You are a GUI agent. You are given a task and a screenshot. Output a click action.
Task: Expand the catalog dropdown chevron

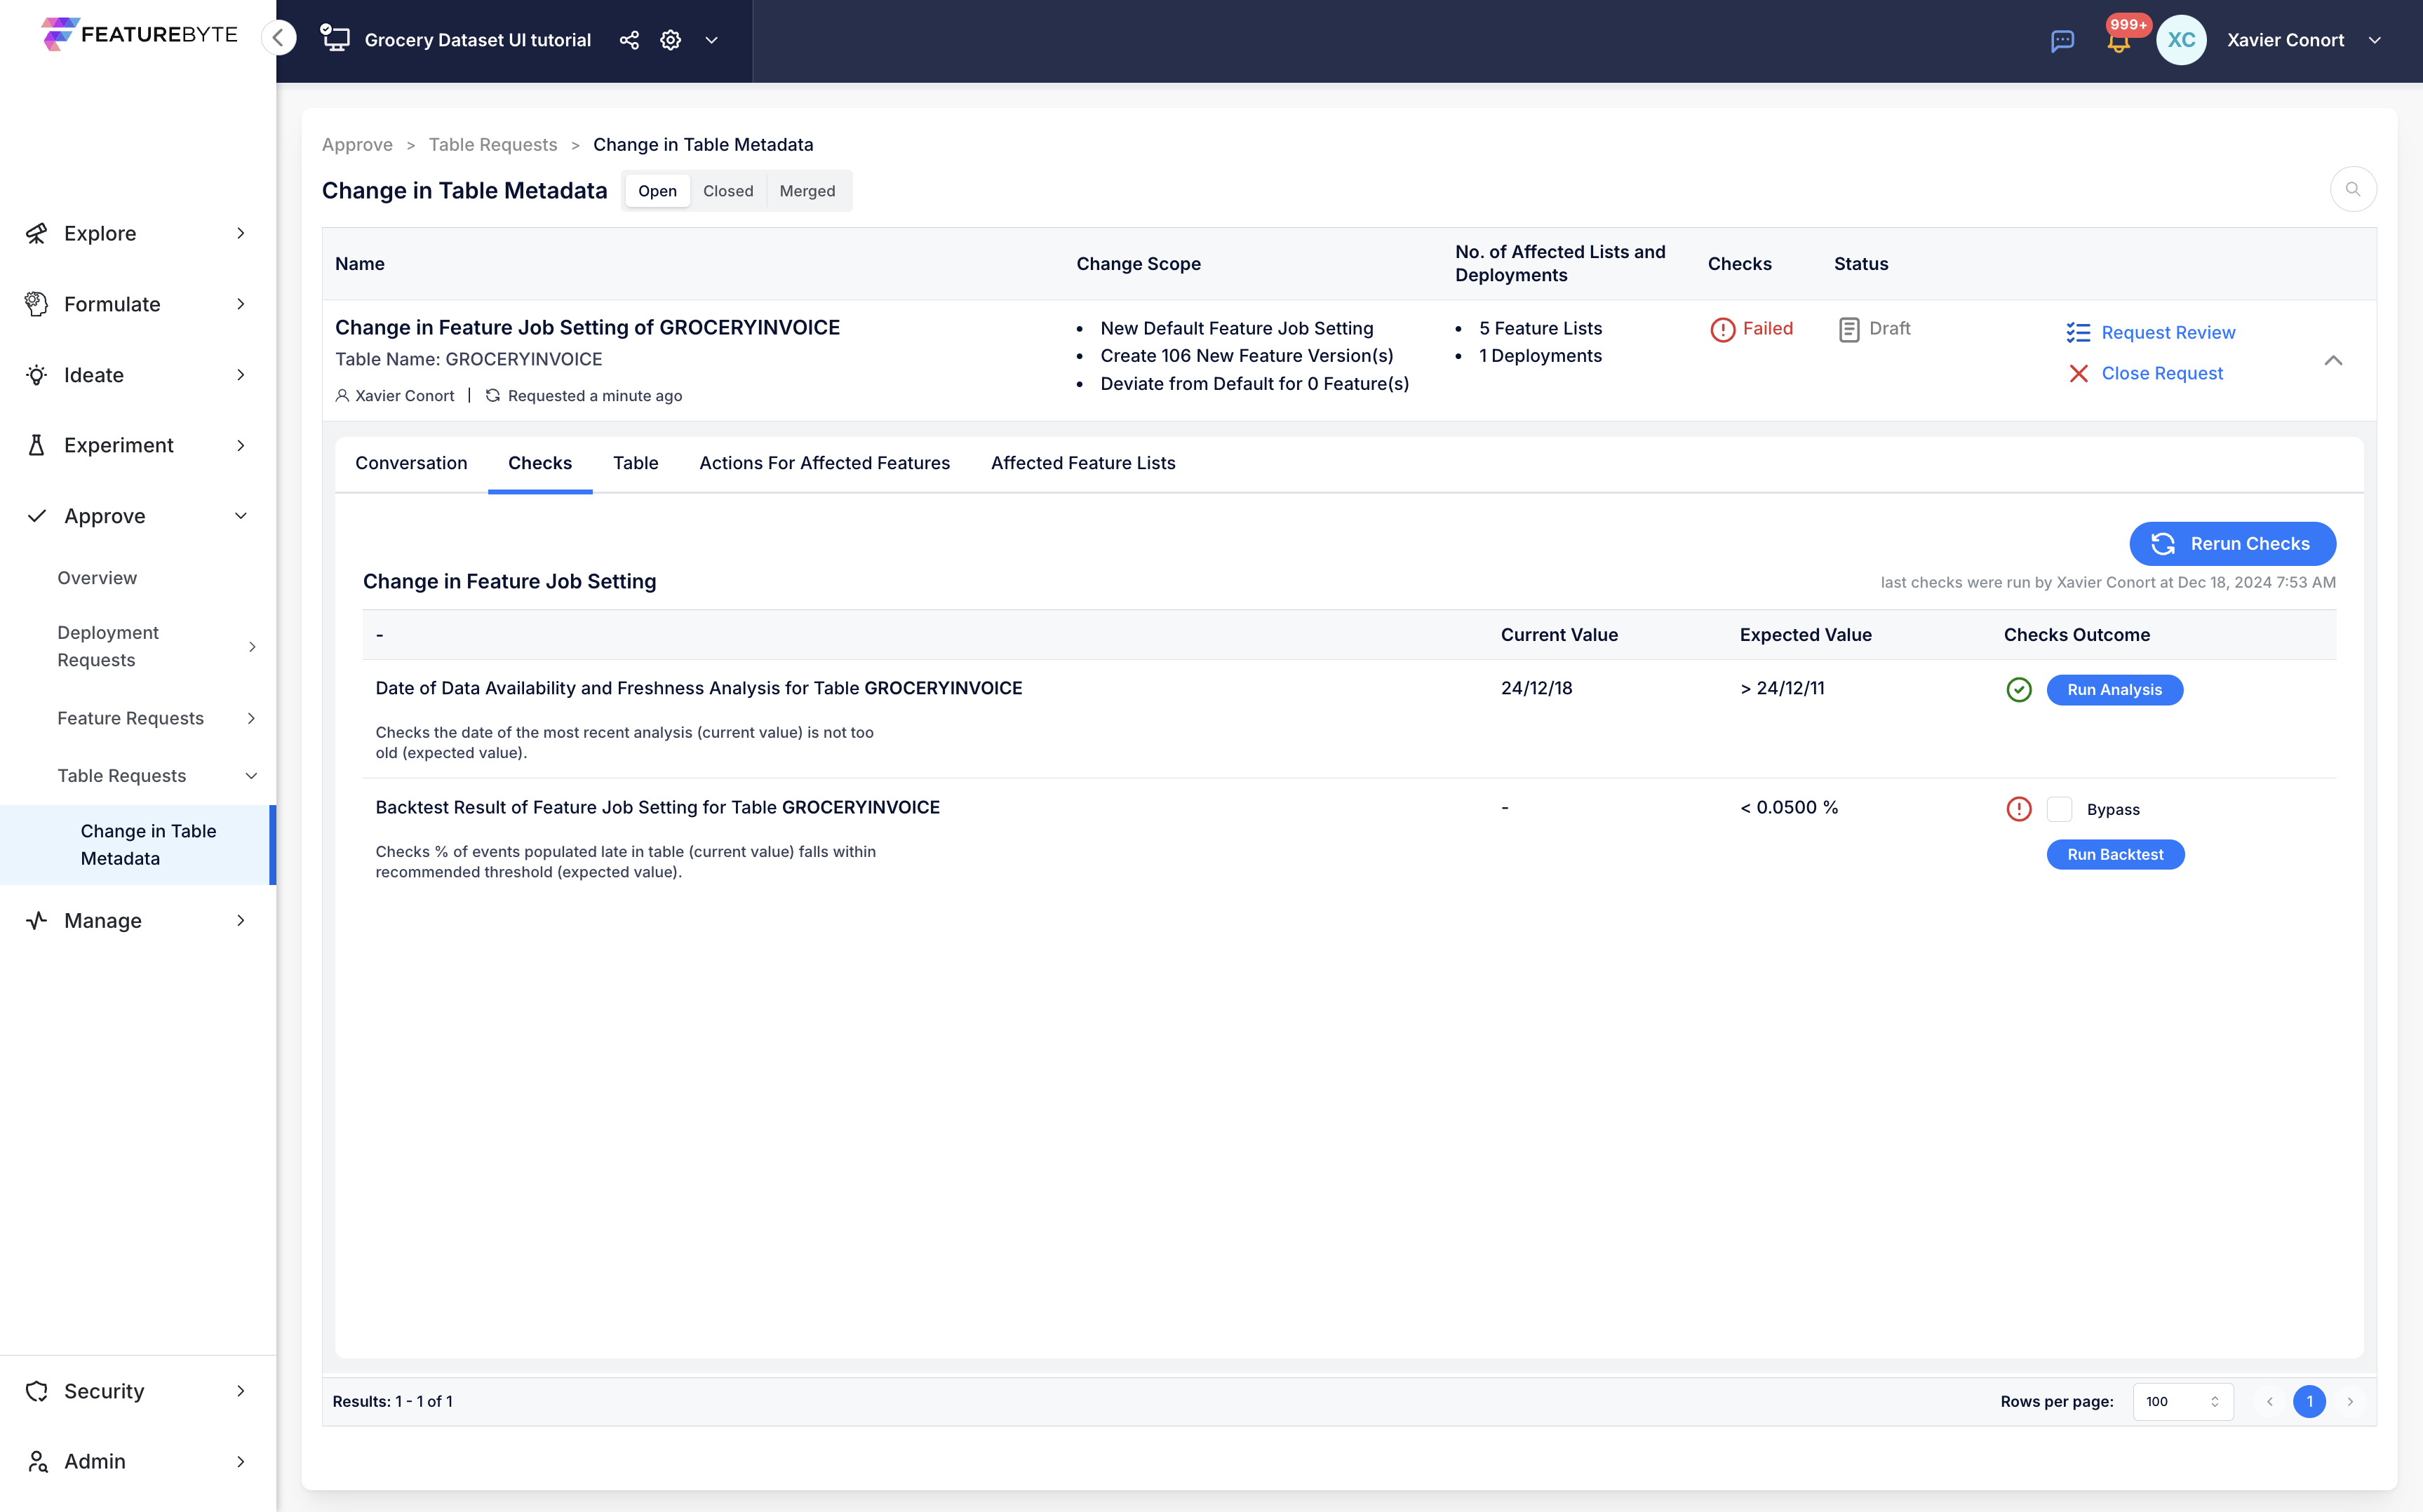[712, 40]
